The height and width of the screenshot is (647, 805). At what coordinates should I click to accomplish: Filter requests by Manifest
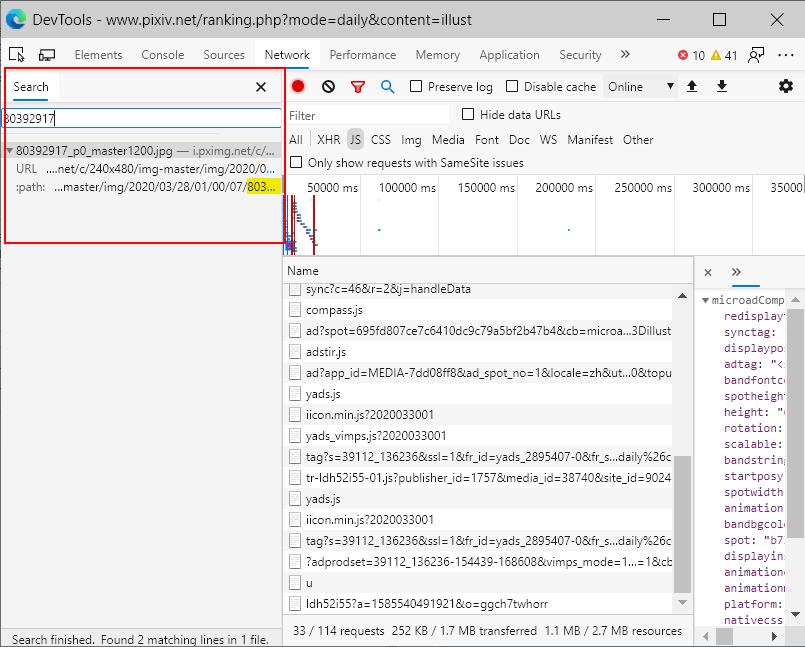click(x=590, y=140)
